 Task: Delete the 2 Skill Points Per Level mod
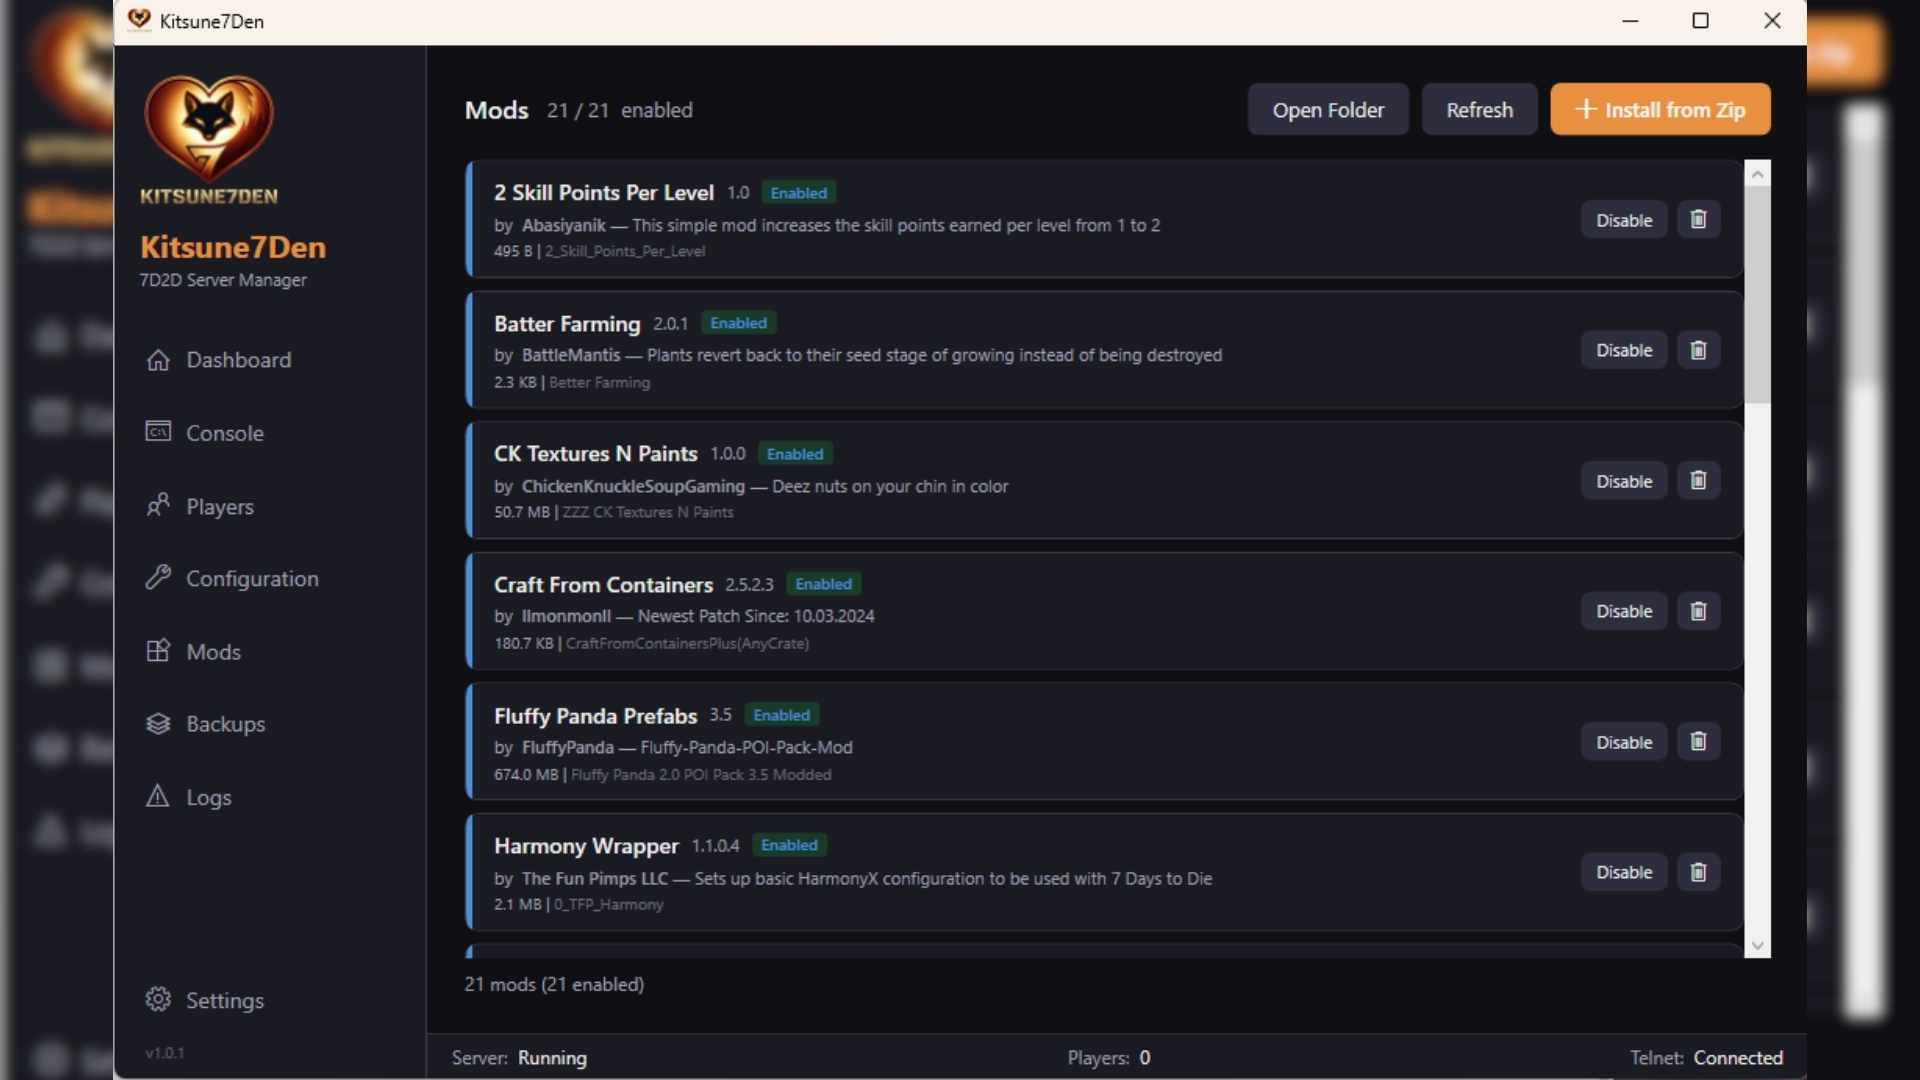coord(1698,220)
